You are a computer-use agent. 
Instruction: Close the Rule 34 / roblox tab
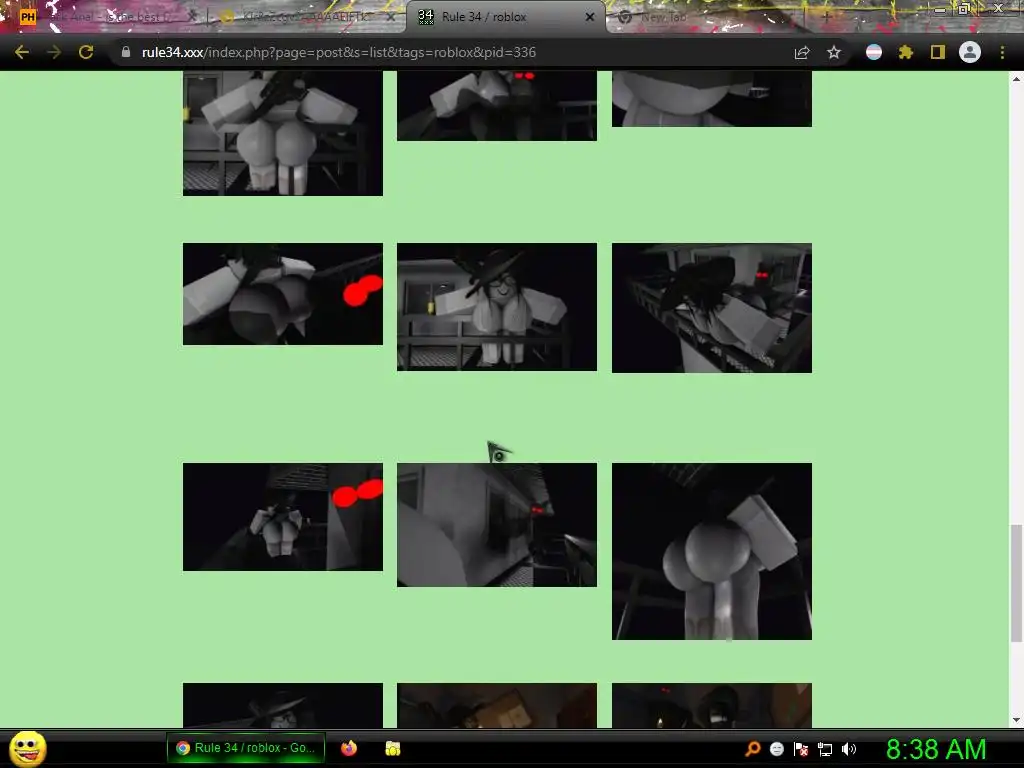pyautogui.click(x=590, y=17)
